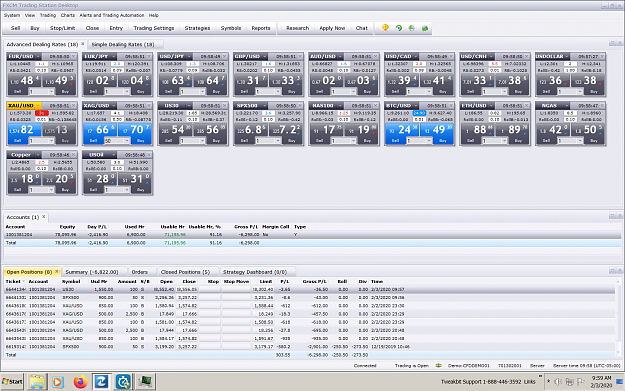Viewport: 625px width, 391px height.
Task: Close the BTC/USD rate tile
Action: point(451,106)
